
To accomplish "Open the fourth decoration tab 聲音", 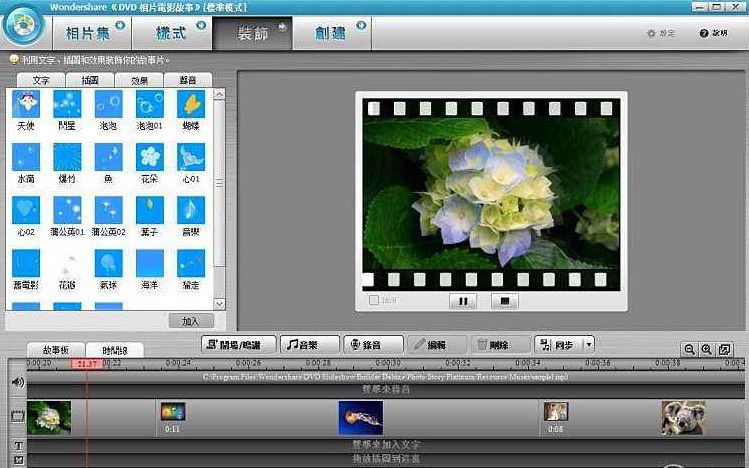I will pyautogui.click(x=188, y=80).
